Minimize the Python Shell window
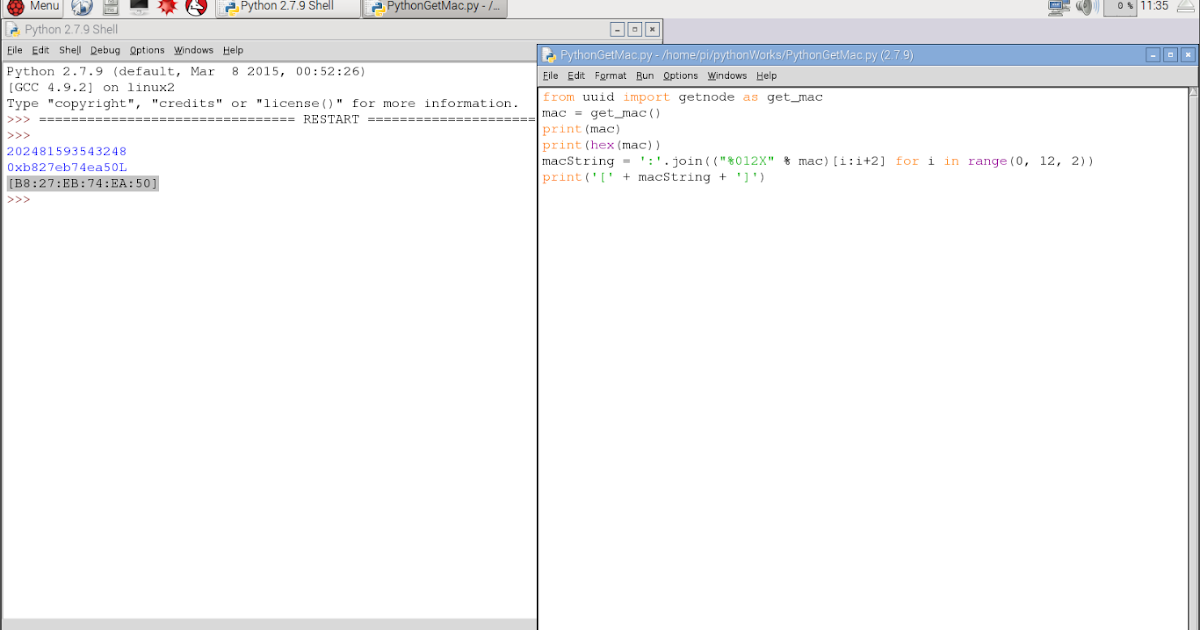The width and height of the screenshot is (1200, 630). [x=617, y=30]
